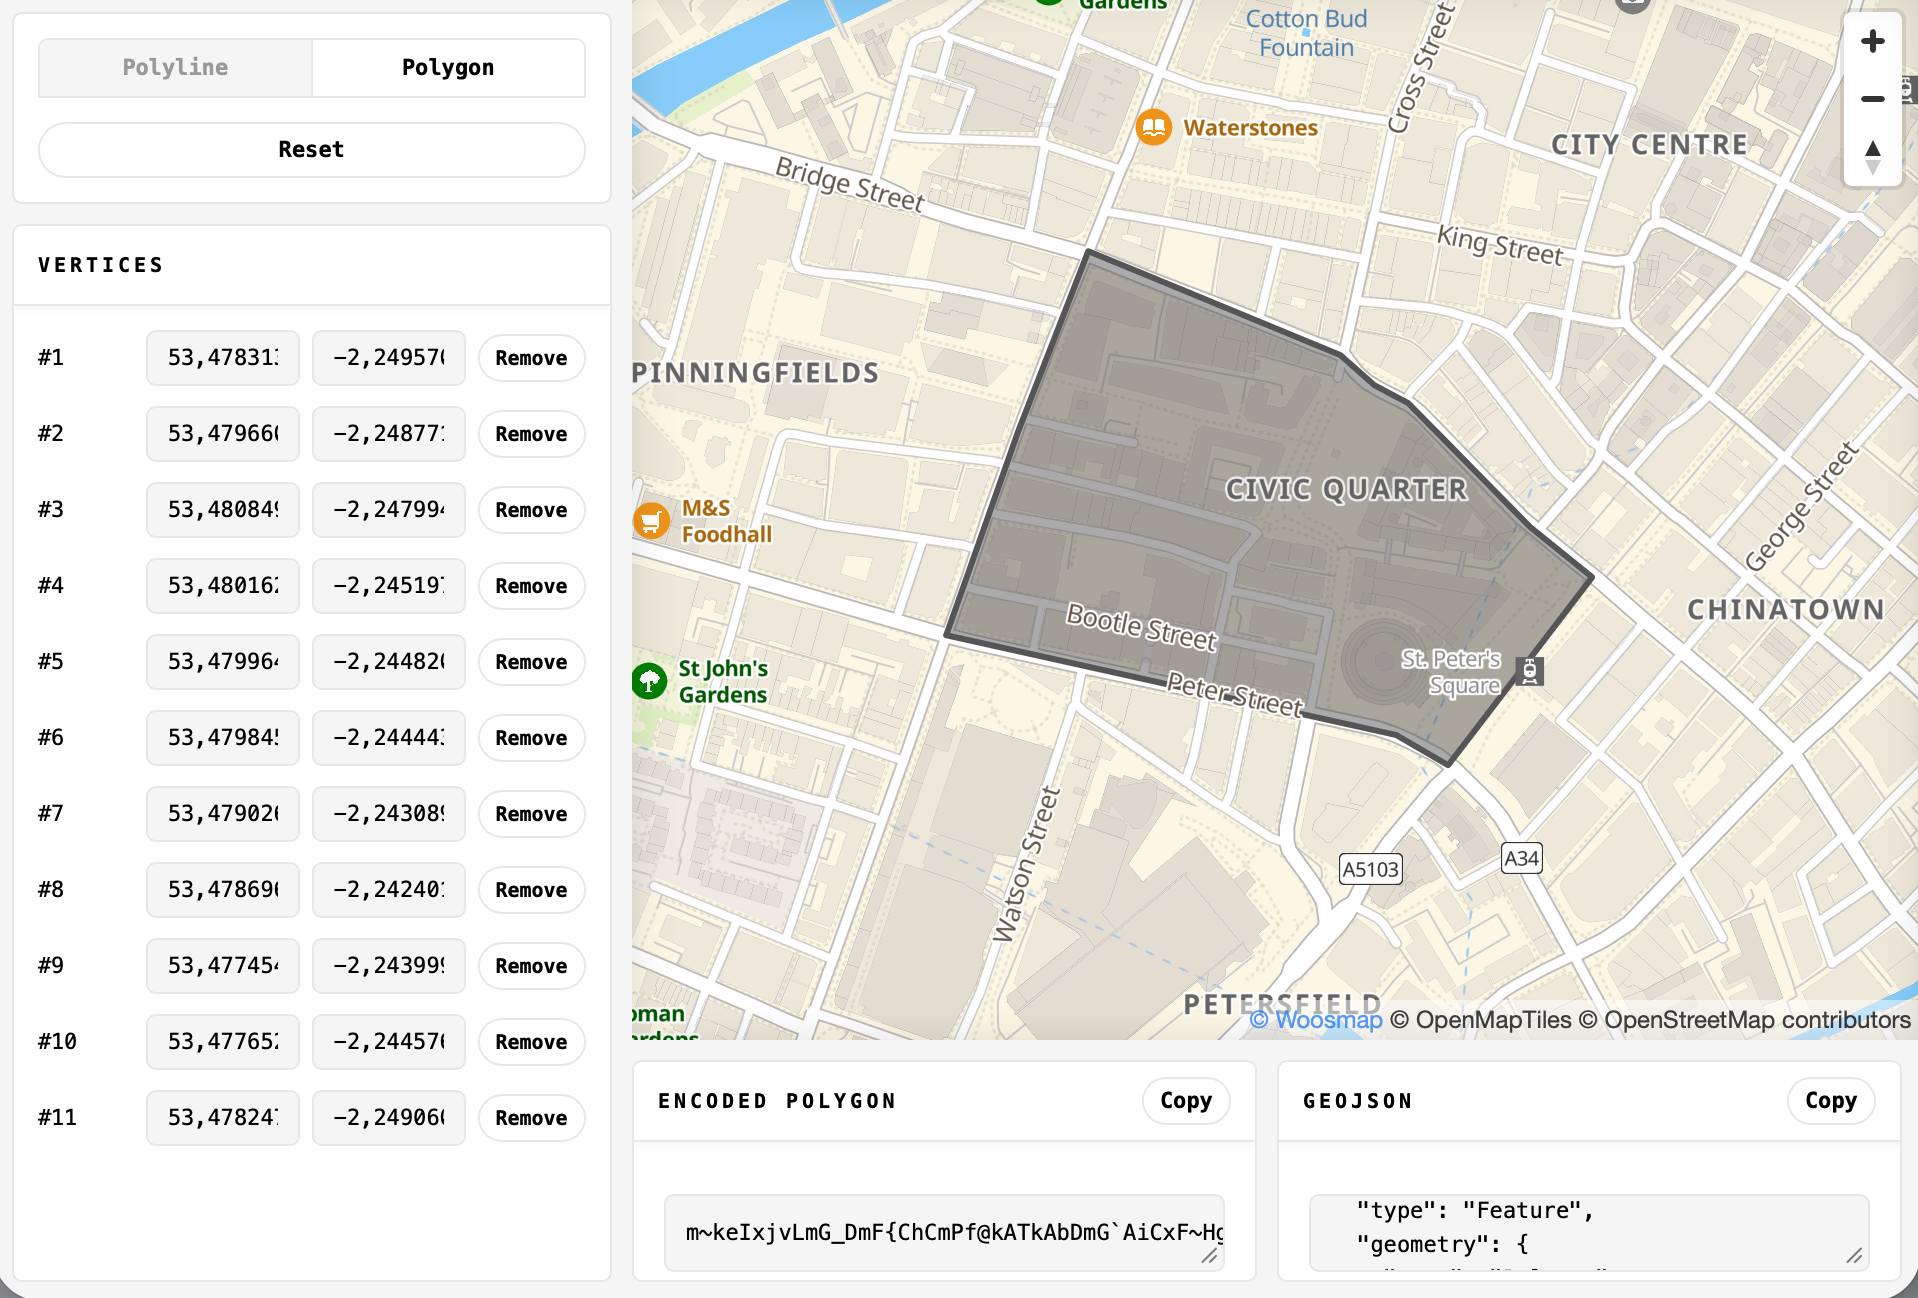Zoom in on the map
Viewport: 1918px width, 1298px height.
(x=1872, y=41)
